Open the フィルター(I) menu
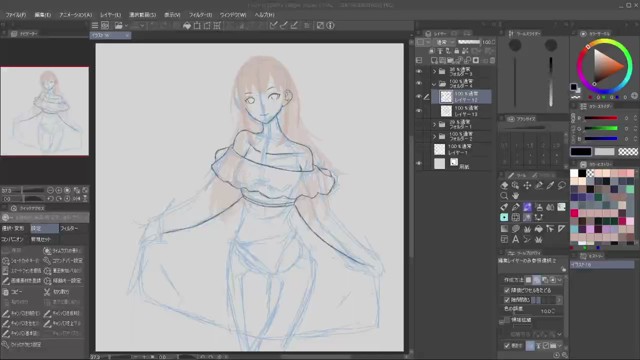The height and width of the screenshot is (360, 640). point(200,15)
